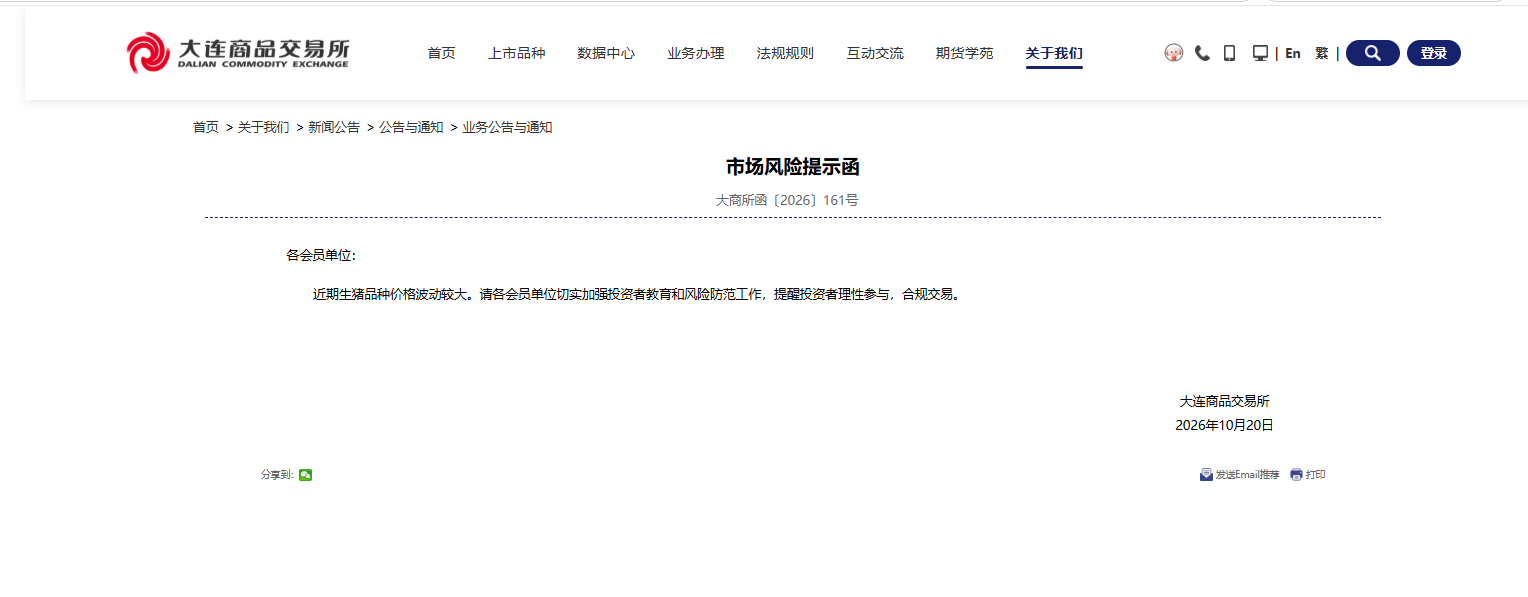
Task: Switch to Traditional Chinese (繁)
Action: coord(1322,53)
